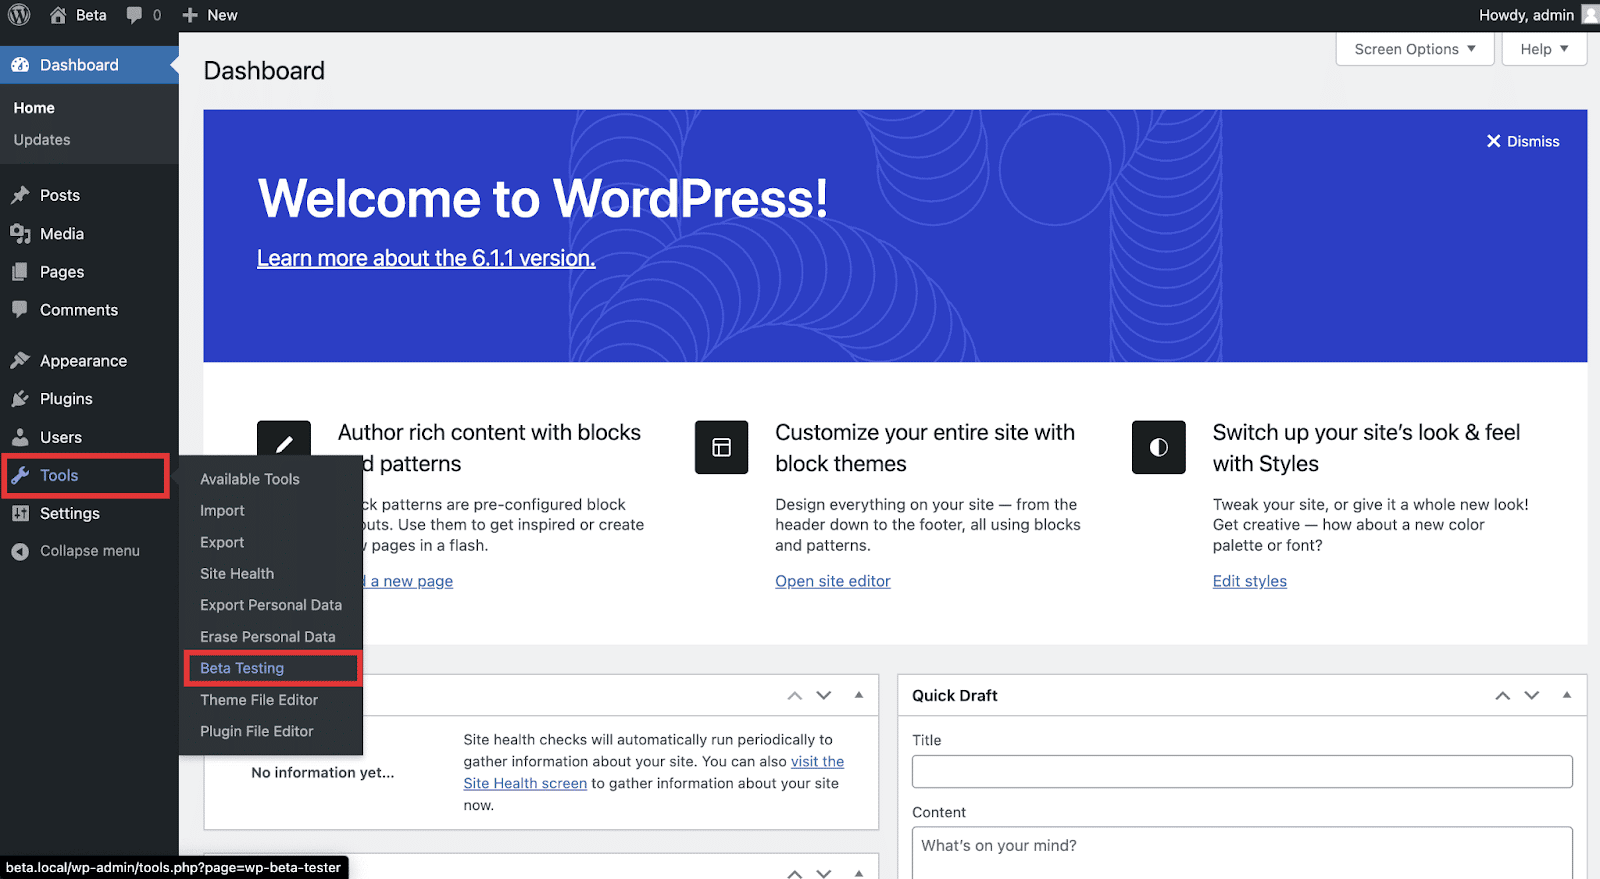The width and height of the screenshot is (1600, 879).
Task: Click the comments bubble icon in admin bar
Action: [x=135, y=15]
